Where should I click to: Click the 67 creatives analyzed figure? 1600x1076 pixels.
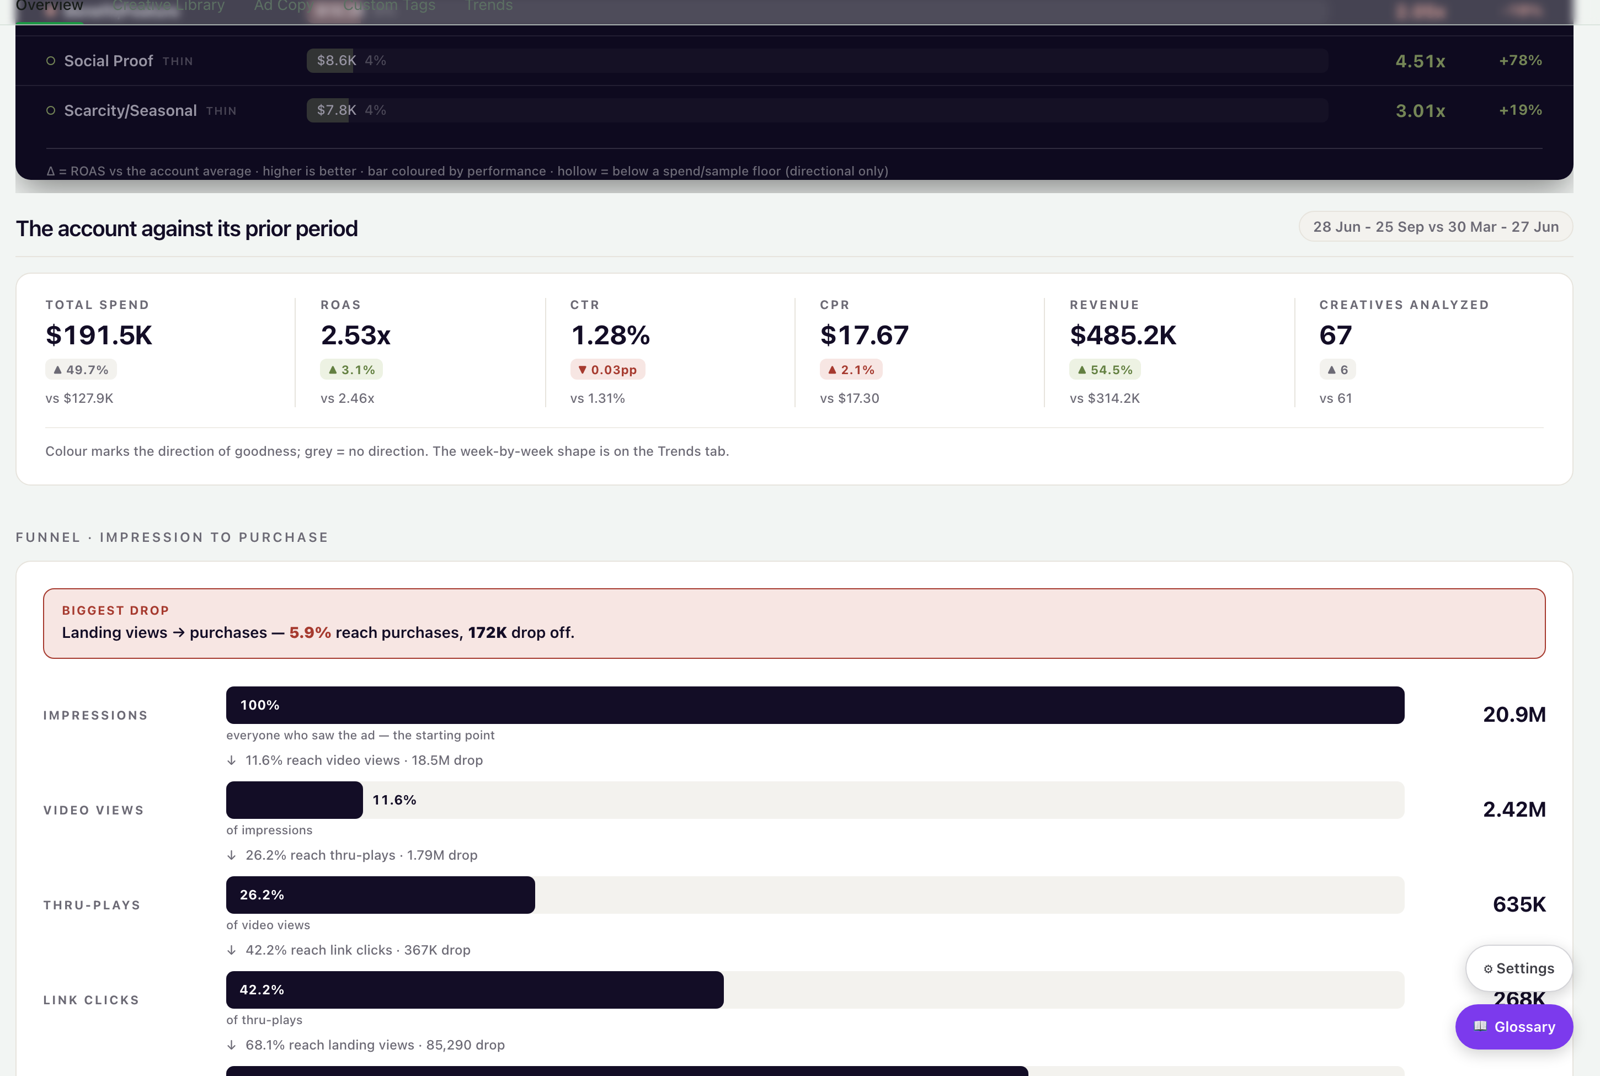[1335, 335]
